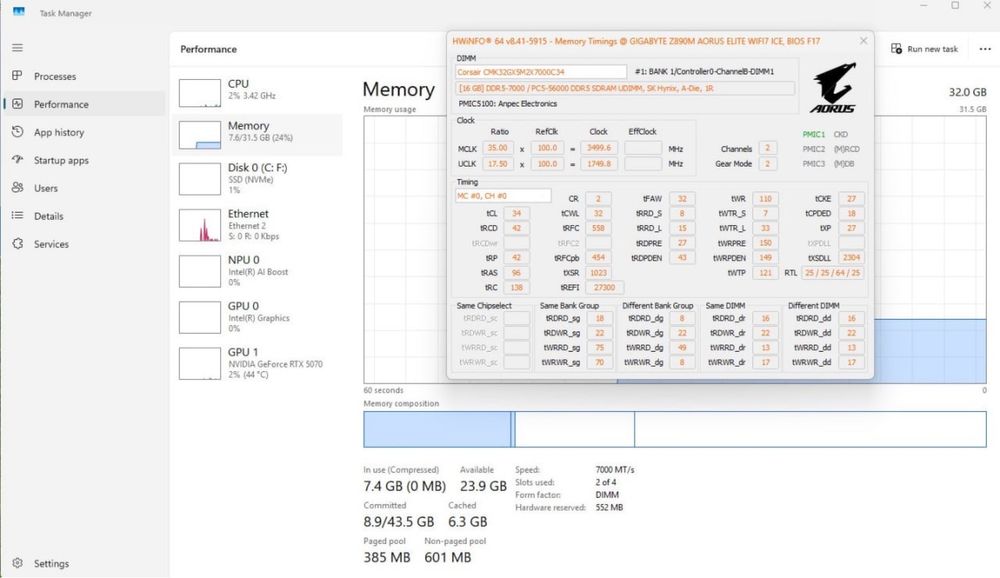This screenshot has width=1000, height=578.
Task: Open the three-dots more options menu
Action: 985,49
